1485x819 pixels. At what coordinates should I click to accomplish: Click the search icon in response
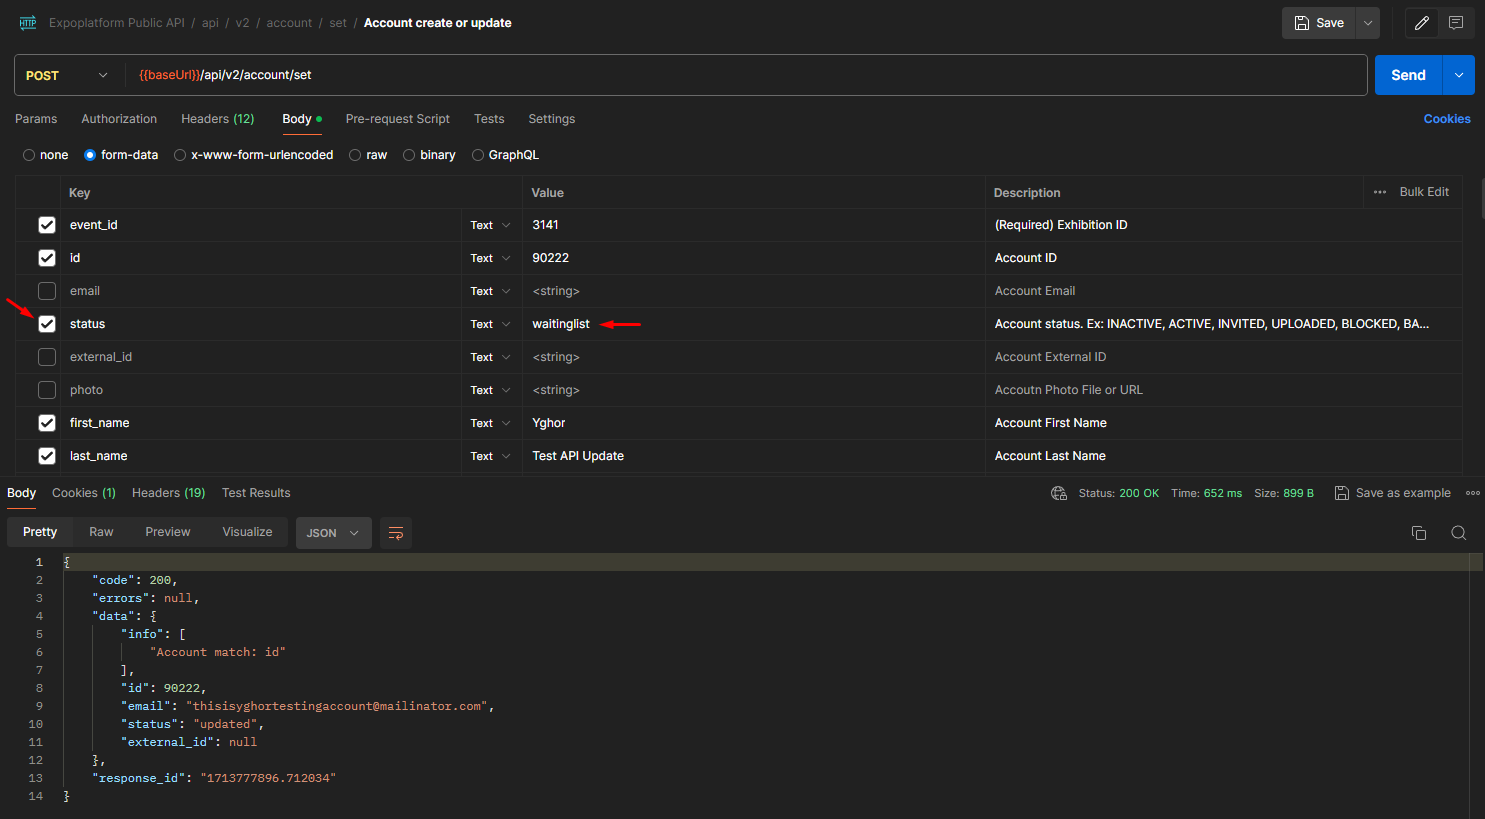click(x=1458, y=533)
